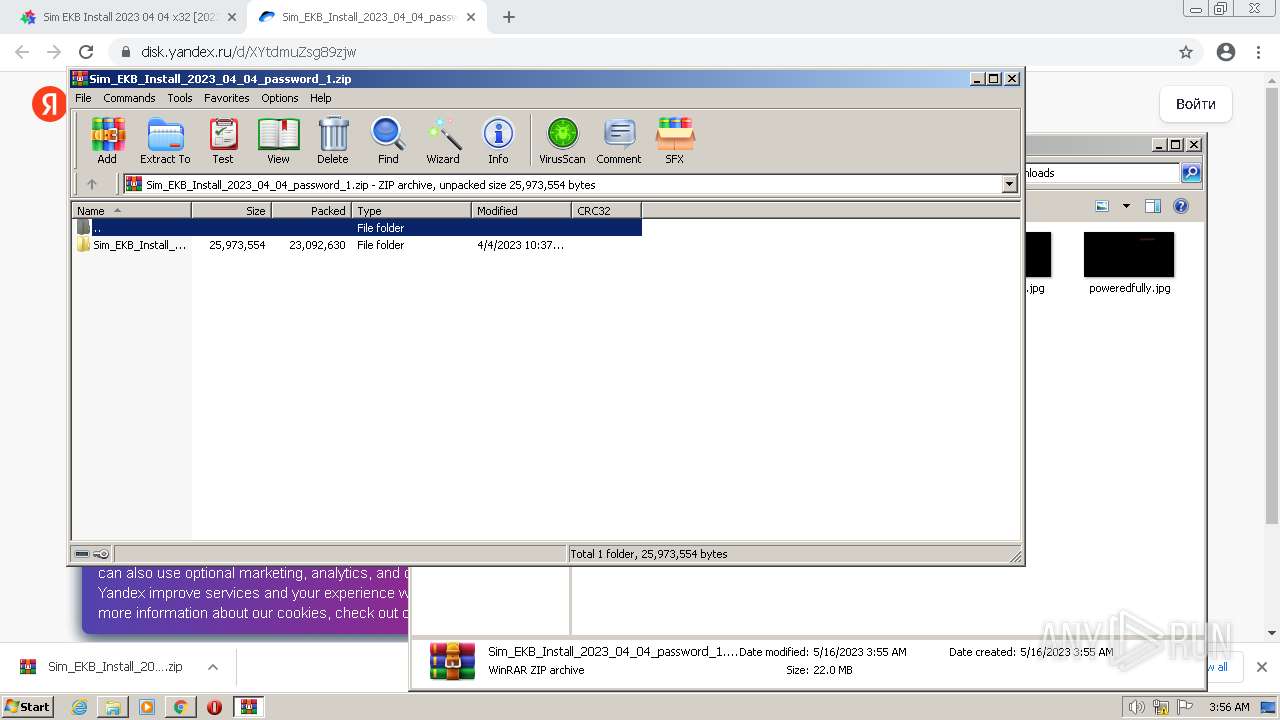
Task: Click the WinRAR taskbar button
Action: click(x=248, y=707)
